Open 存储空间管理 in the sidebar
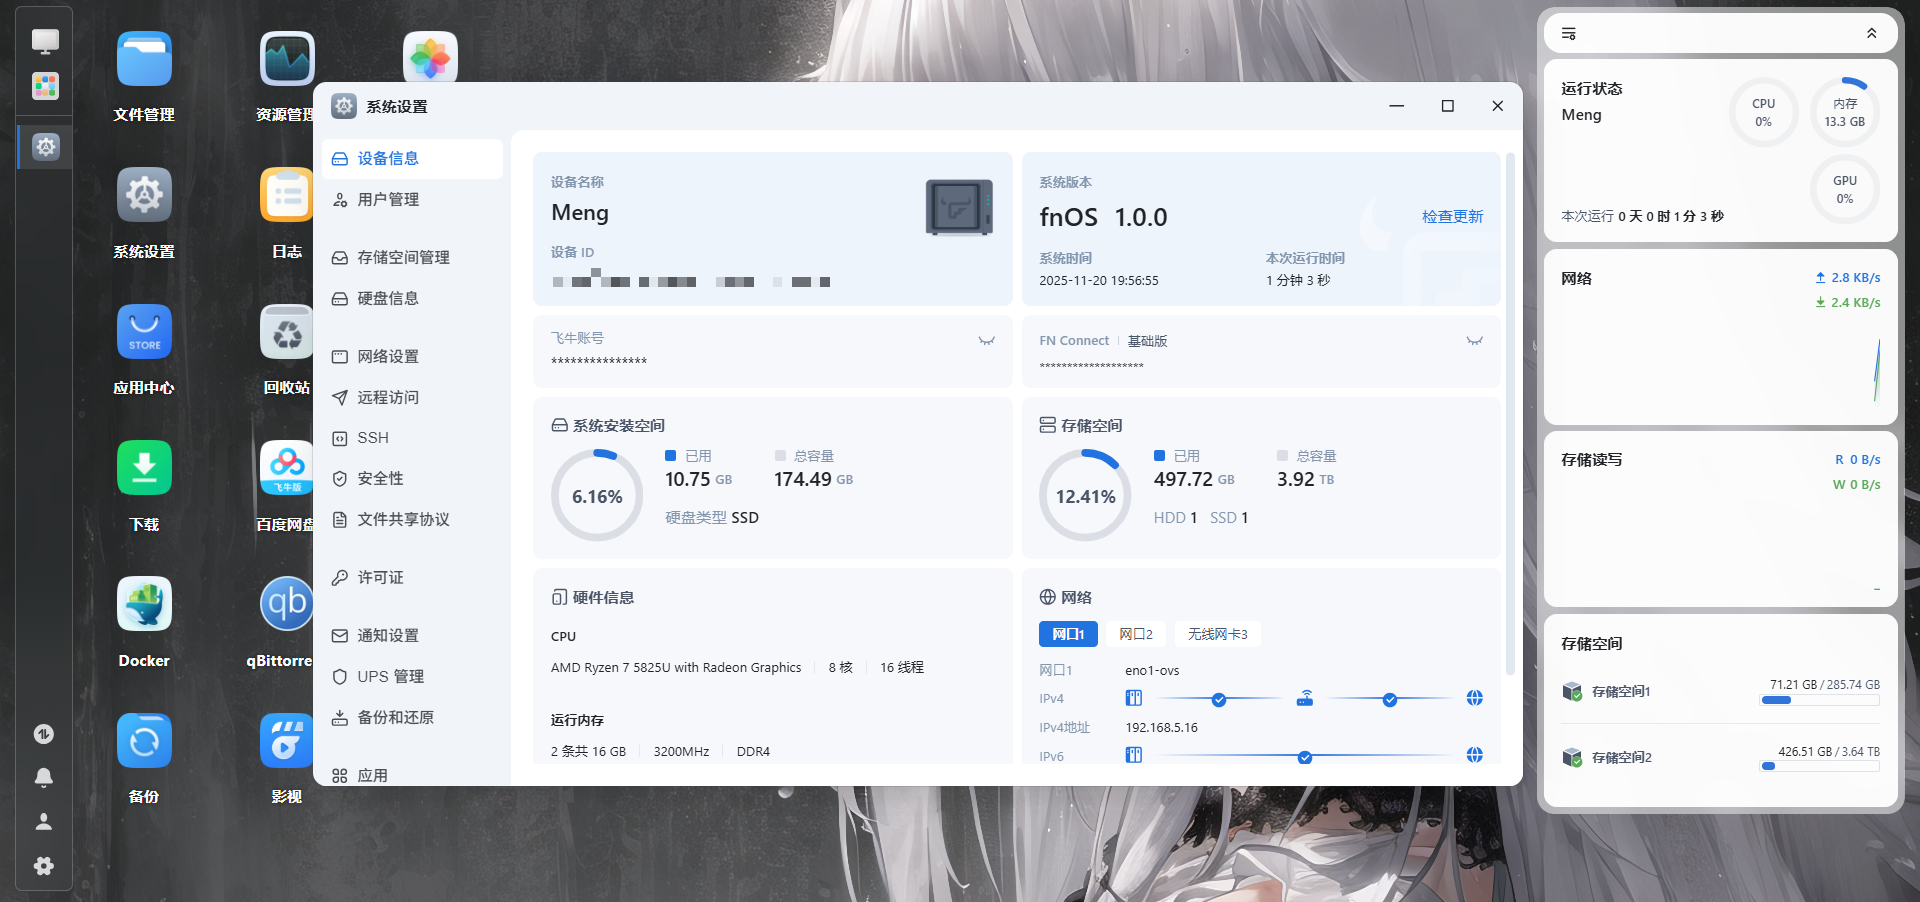Image resolution: width=1920 pixels, height=902 pixels. (412, 258)
